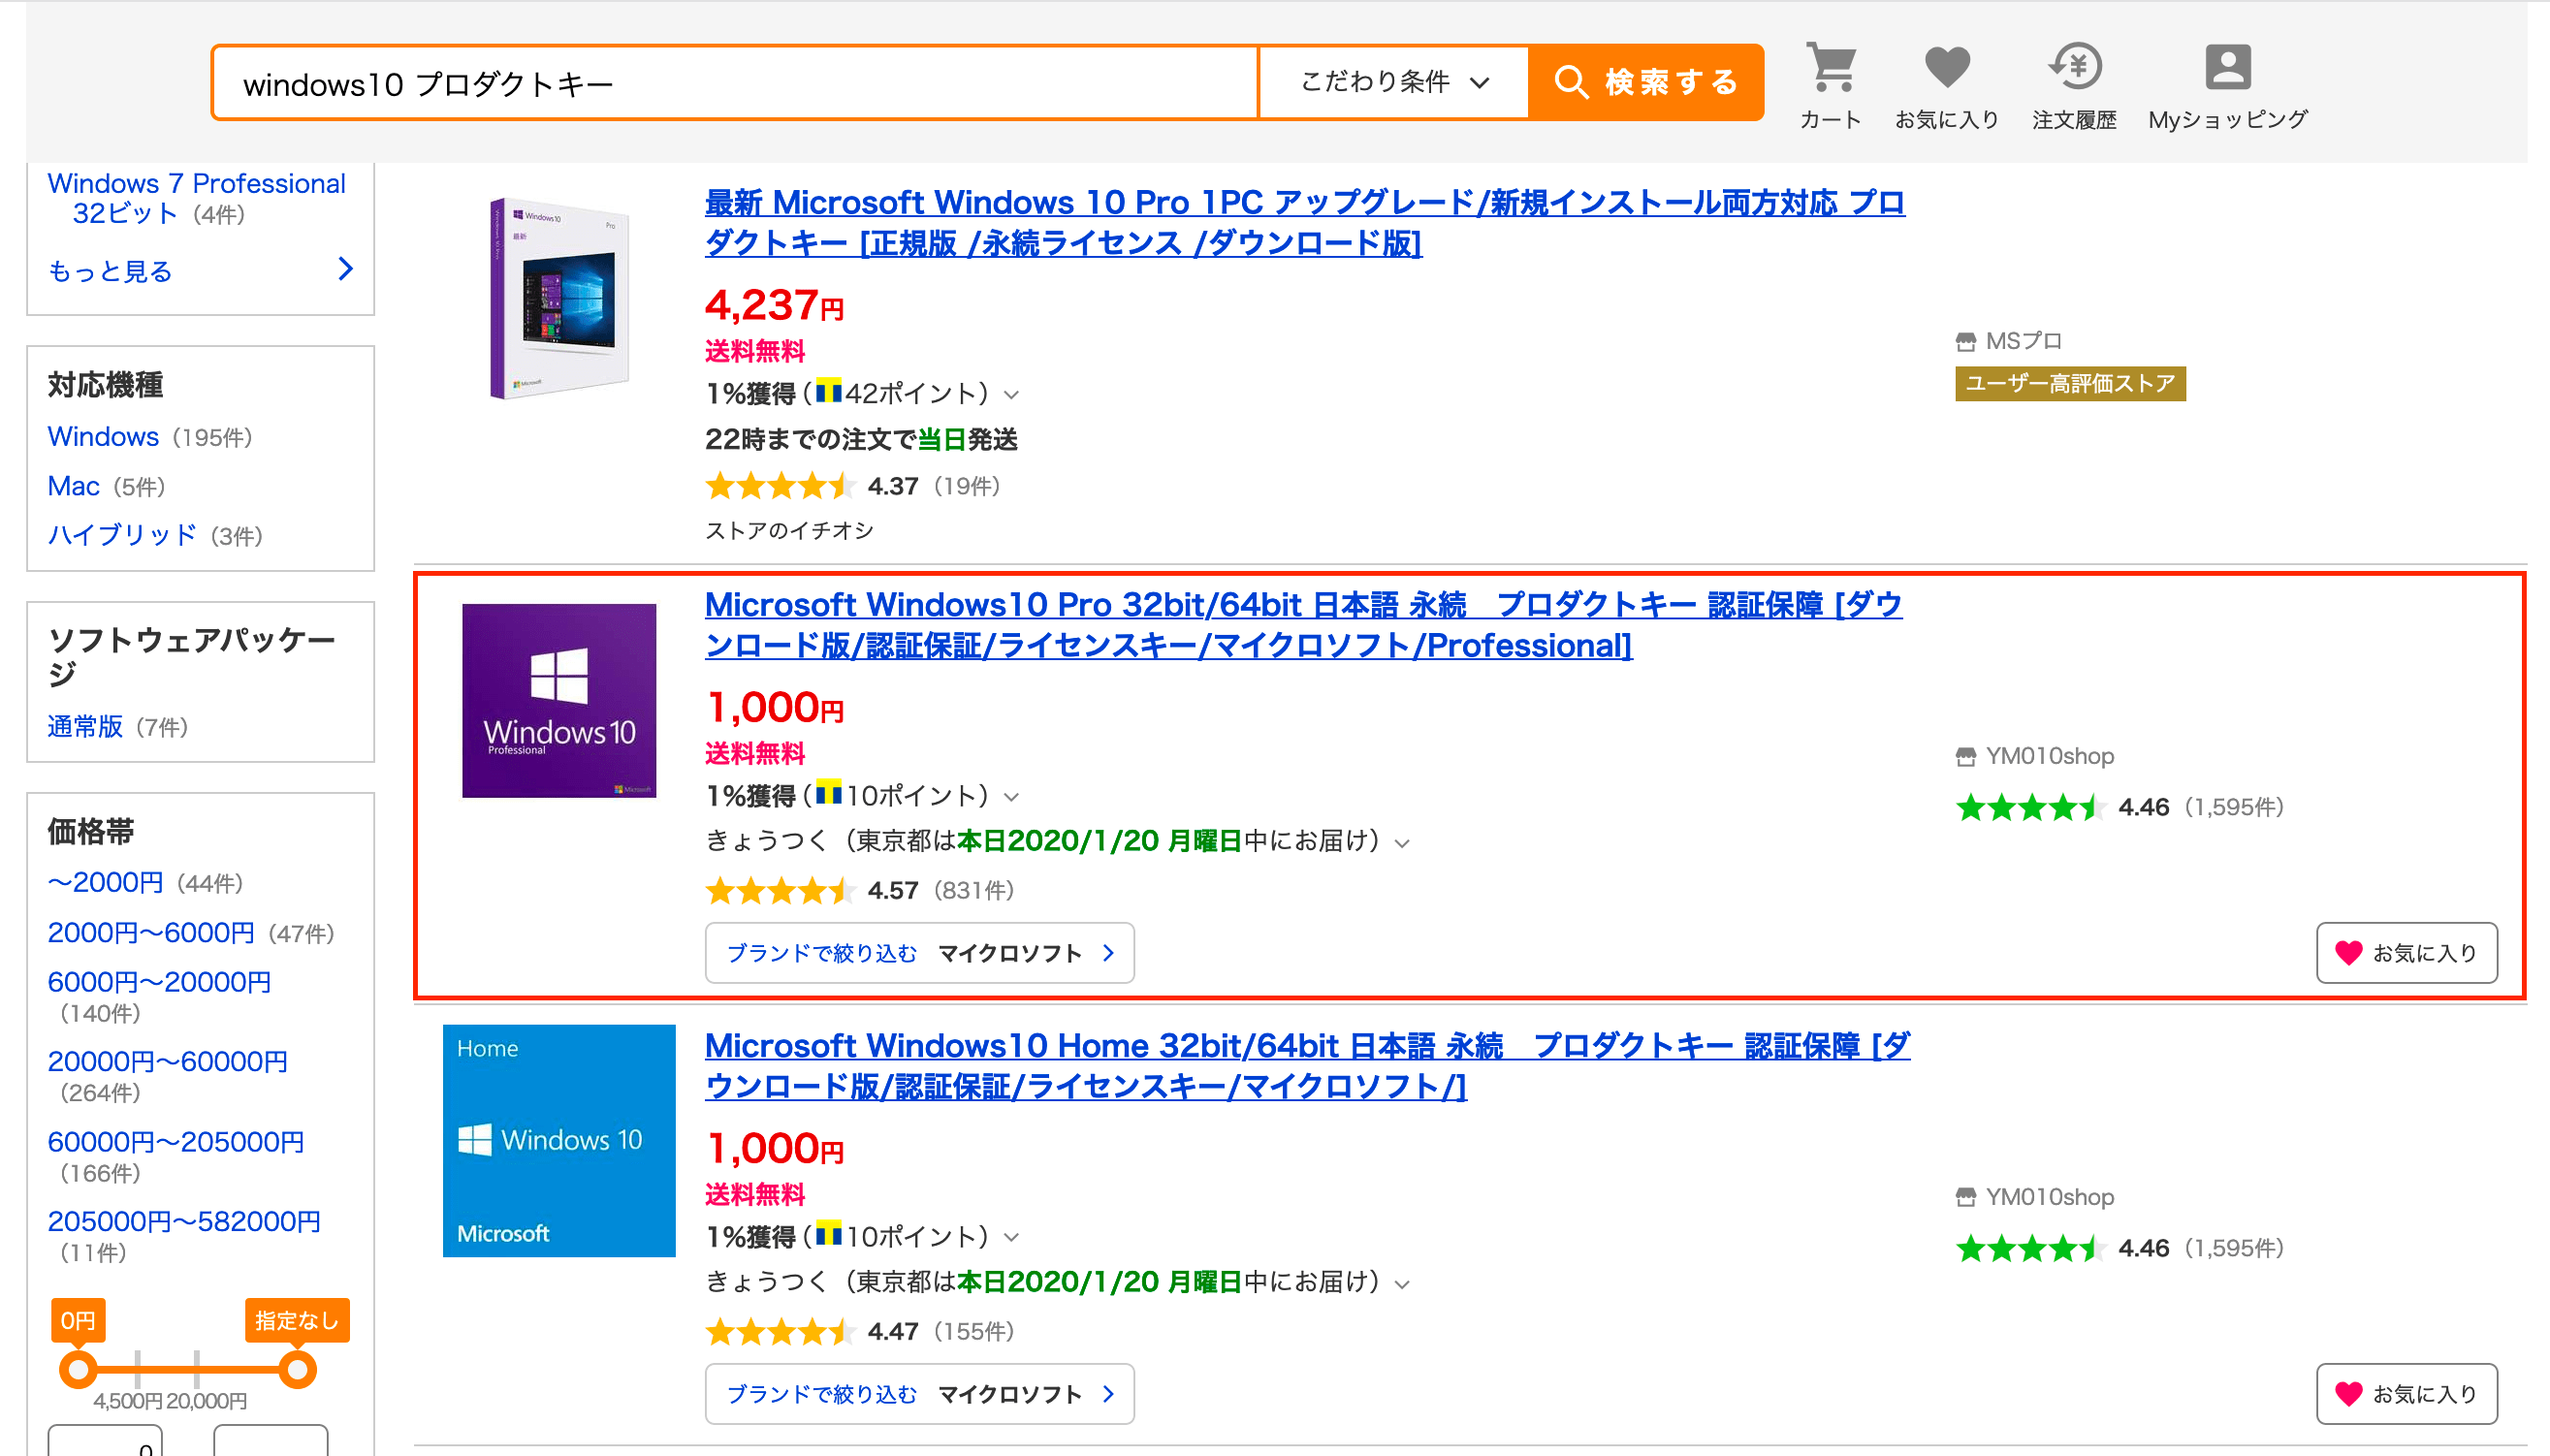Open the Microsoft Windows10 Home 32bit/64bit listing title
This screenshot has width=2550, height=1456.
click(1308, 1066)
